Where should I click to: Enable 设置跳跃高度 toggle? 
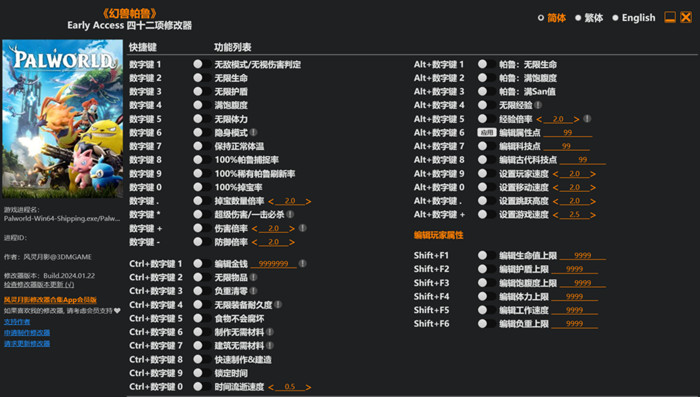pos(486,201)
